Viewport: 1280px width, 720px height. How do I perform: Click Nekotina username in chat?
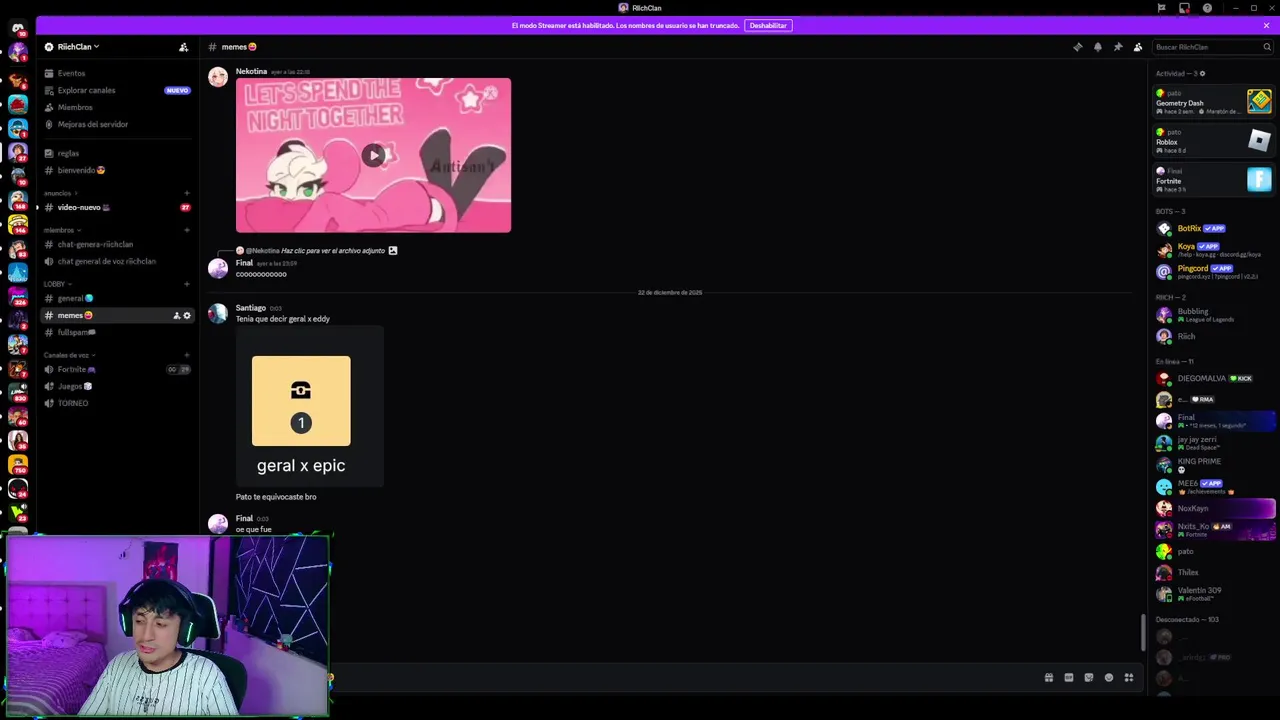click(x=251, y=72)
